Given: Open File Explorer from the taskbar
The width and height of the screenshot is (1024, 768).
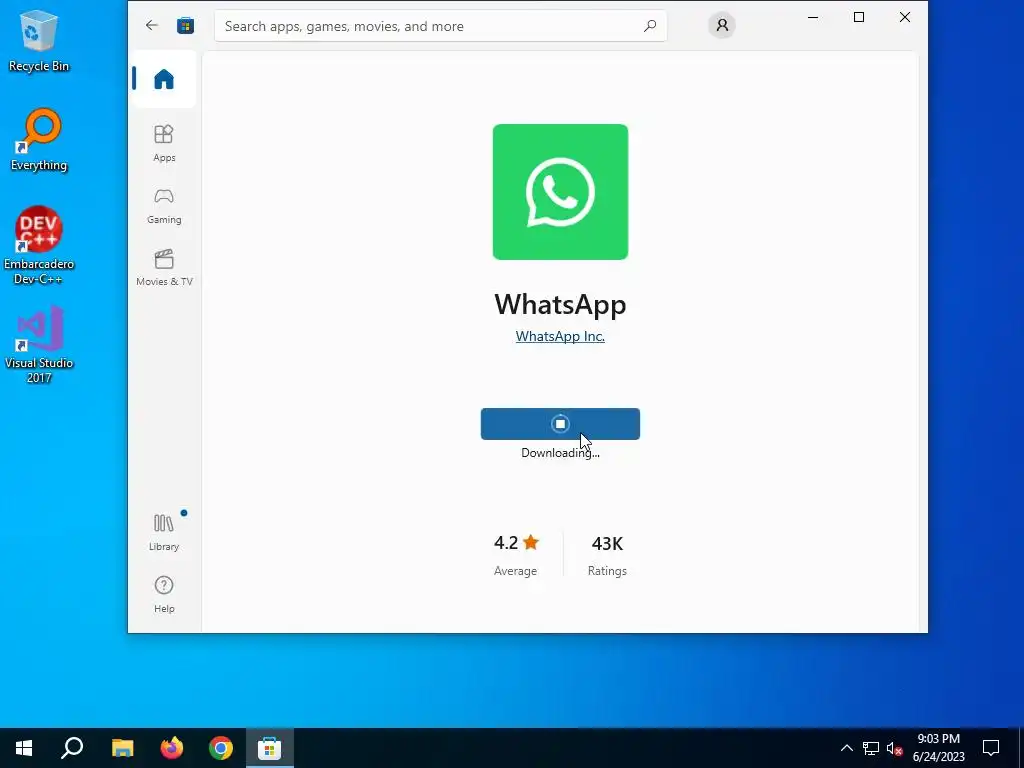Looking at the screenshot, I should pyautogui.click(x=122, y=748).
